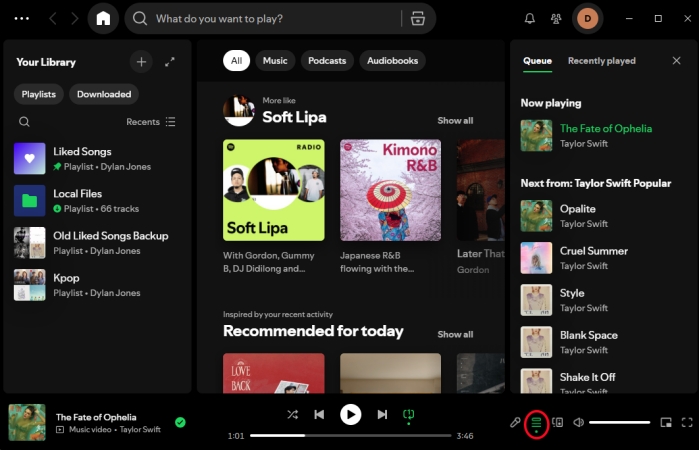The width and height of the screenshot is (699, 450).
Task: Play Cruel Summer from the queue
Action: tap(604, 258)
